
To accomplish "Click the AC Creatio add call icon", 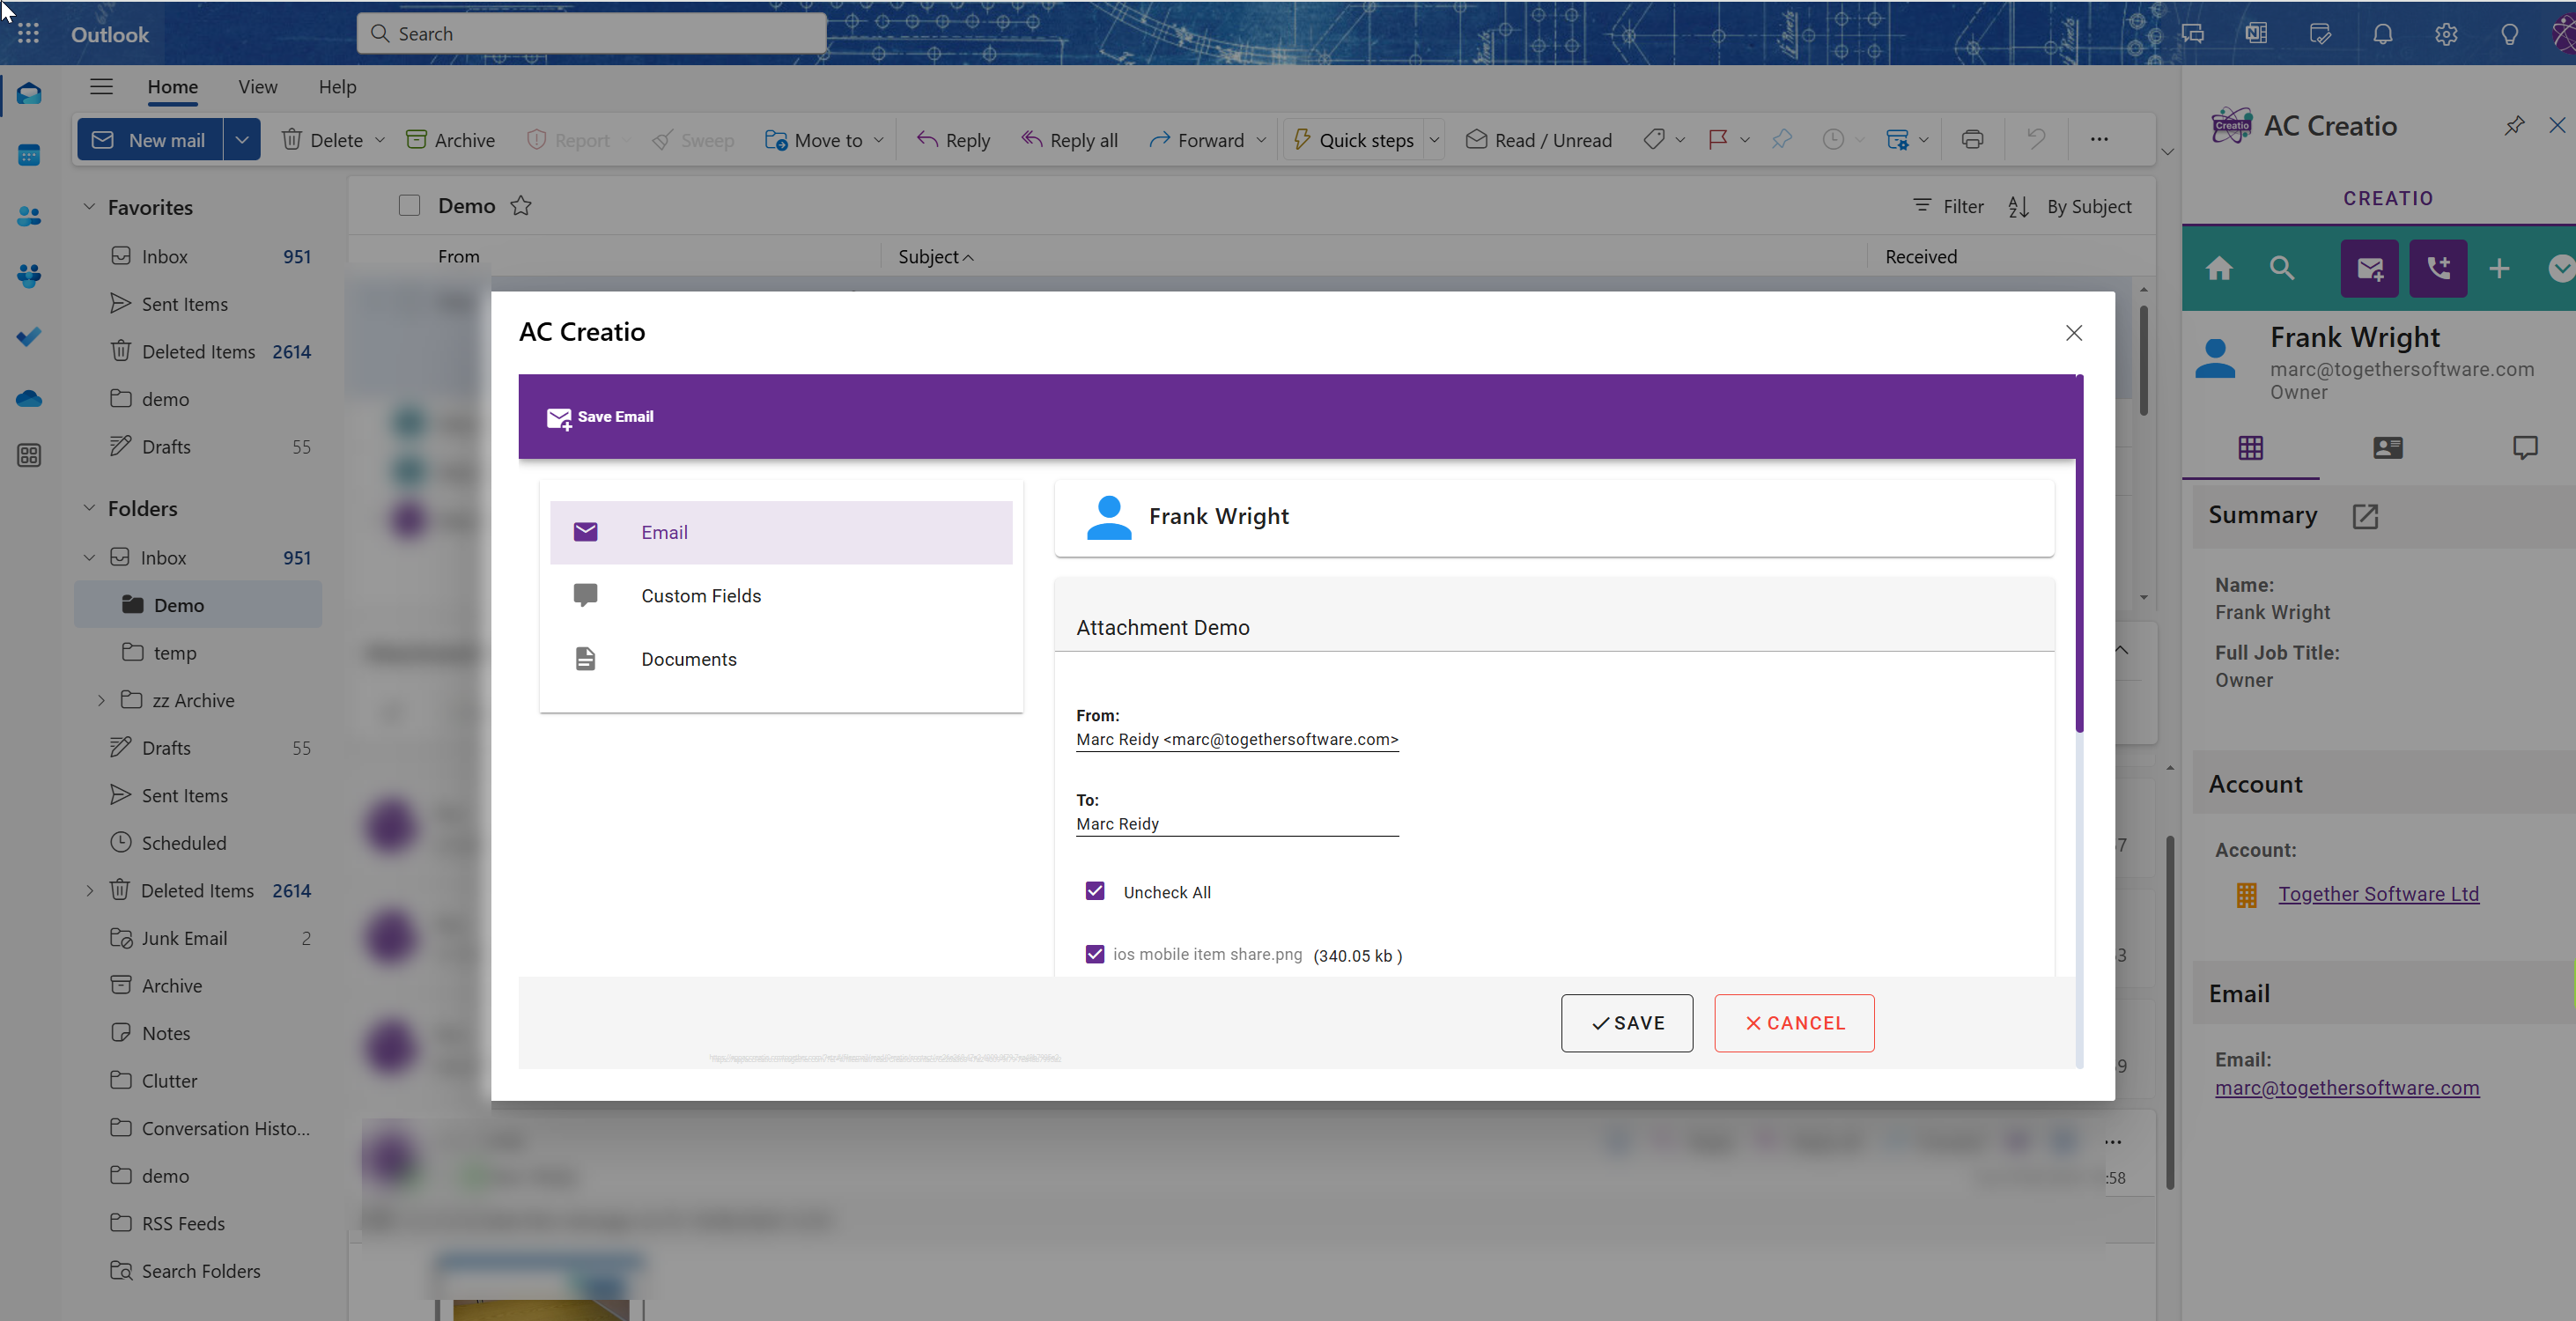I will coord(2438,268).
